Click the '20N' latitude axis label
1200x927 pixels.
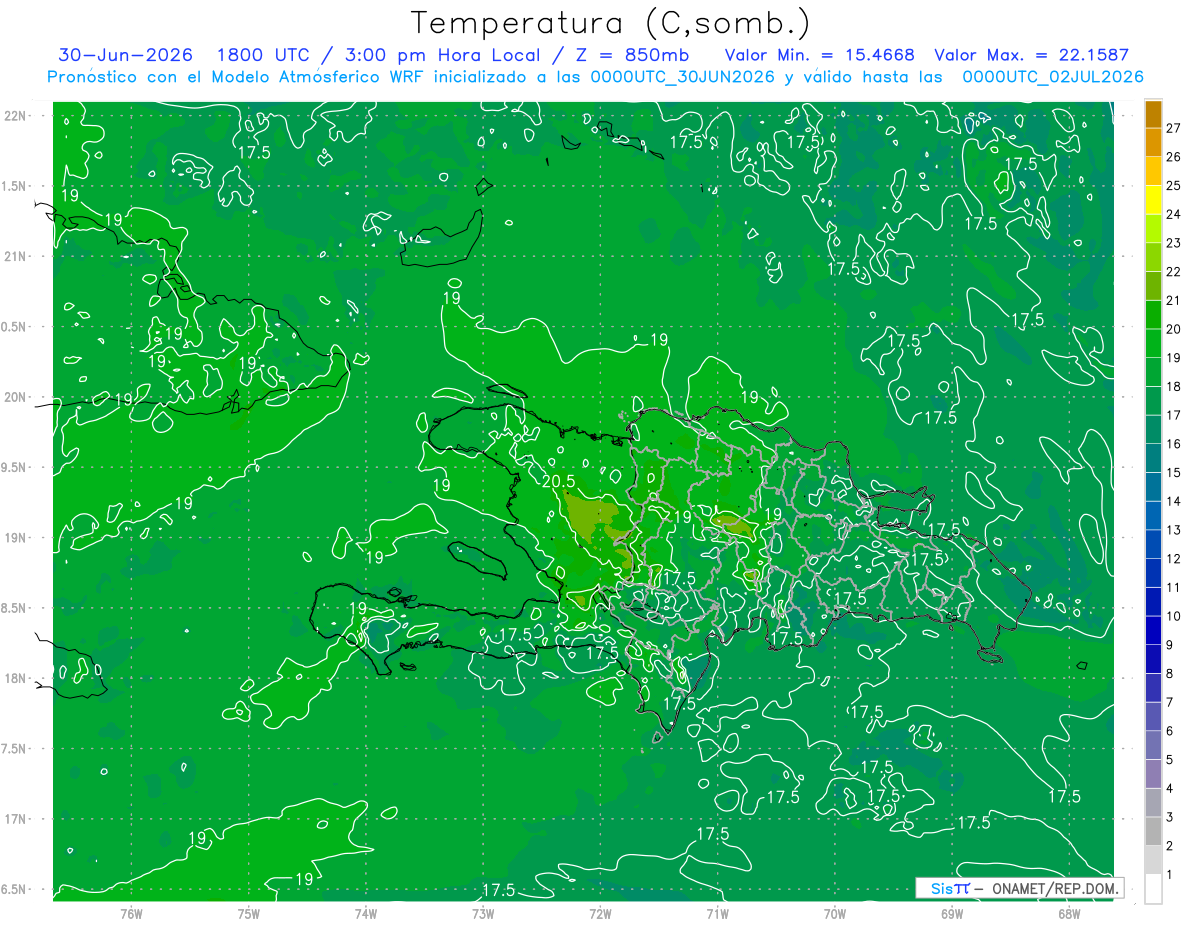coord(15,397)
